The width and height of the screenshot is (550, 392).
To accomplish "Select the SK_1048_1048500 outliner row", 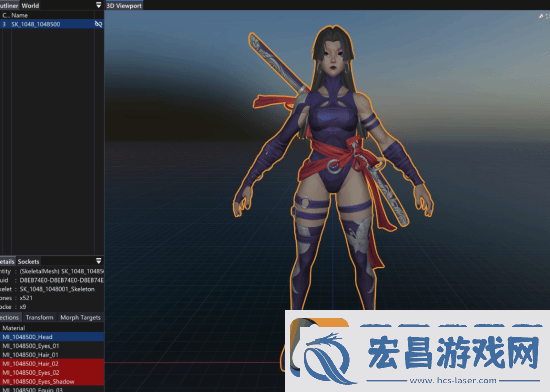I will click(x=52, y=24).
